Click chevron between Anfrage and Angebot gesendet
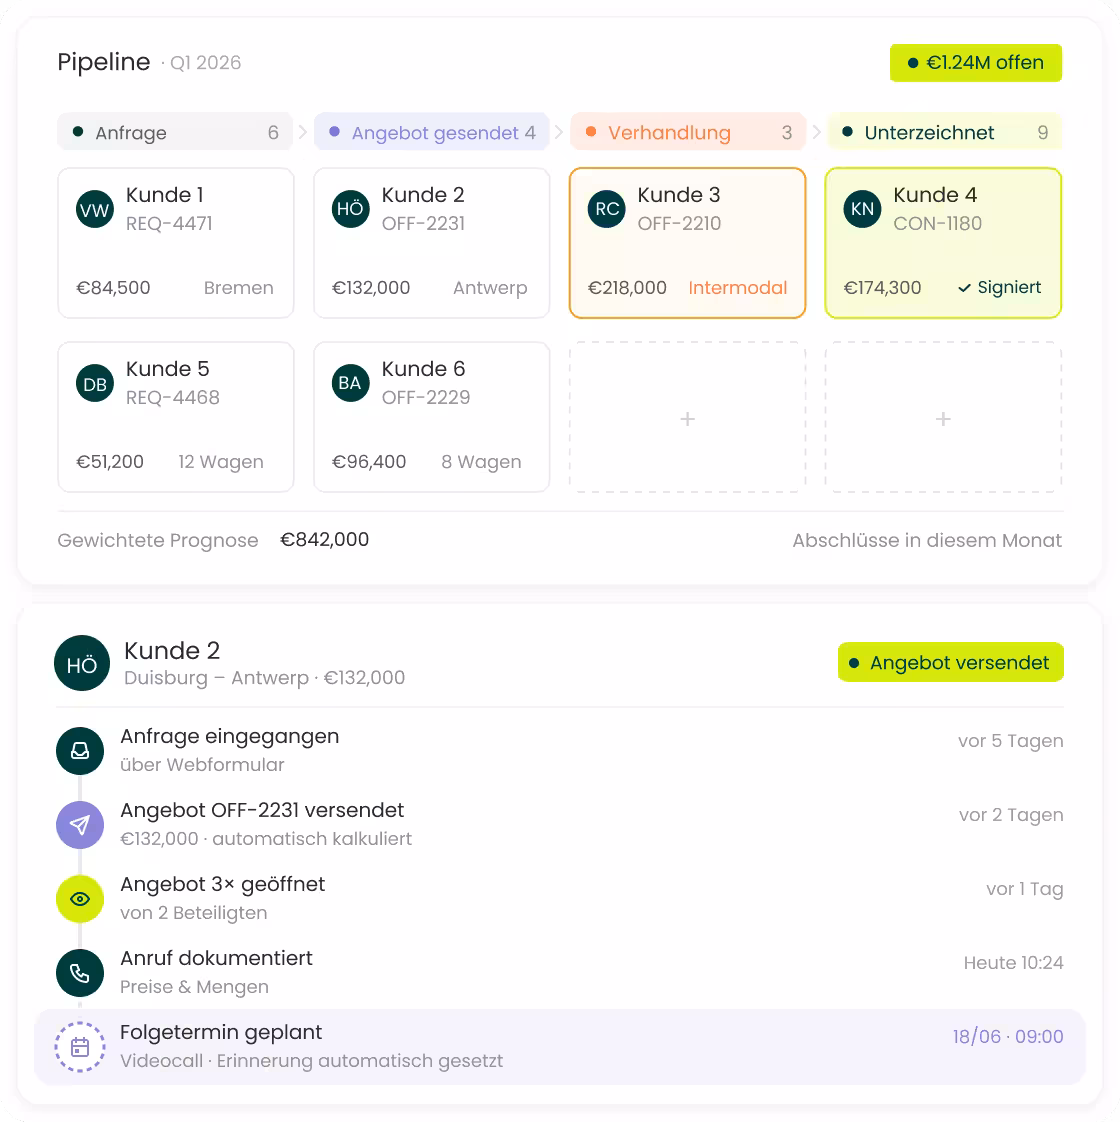The height and width of the screenshot is (1122, 1120). pos(303,132)
